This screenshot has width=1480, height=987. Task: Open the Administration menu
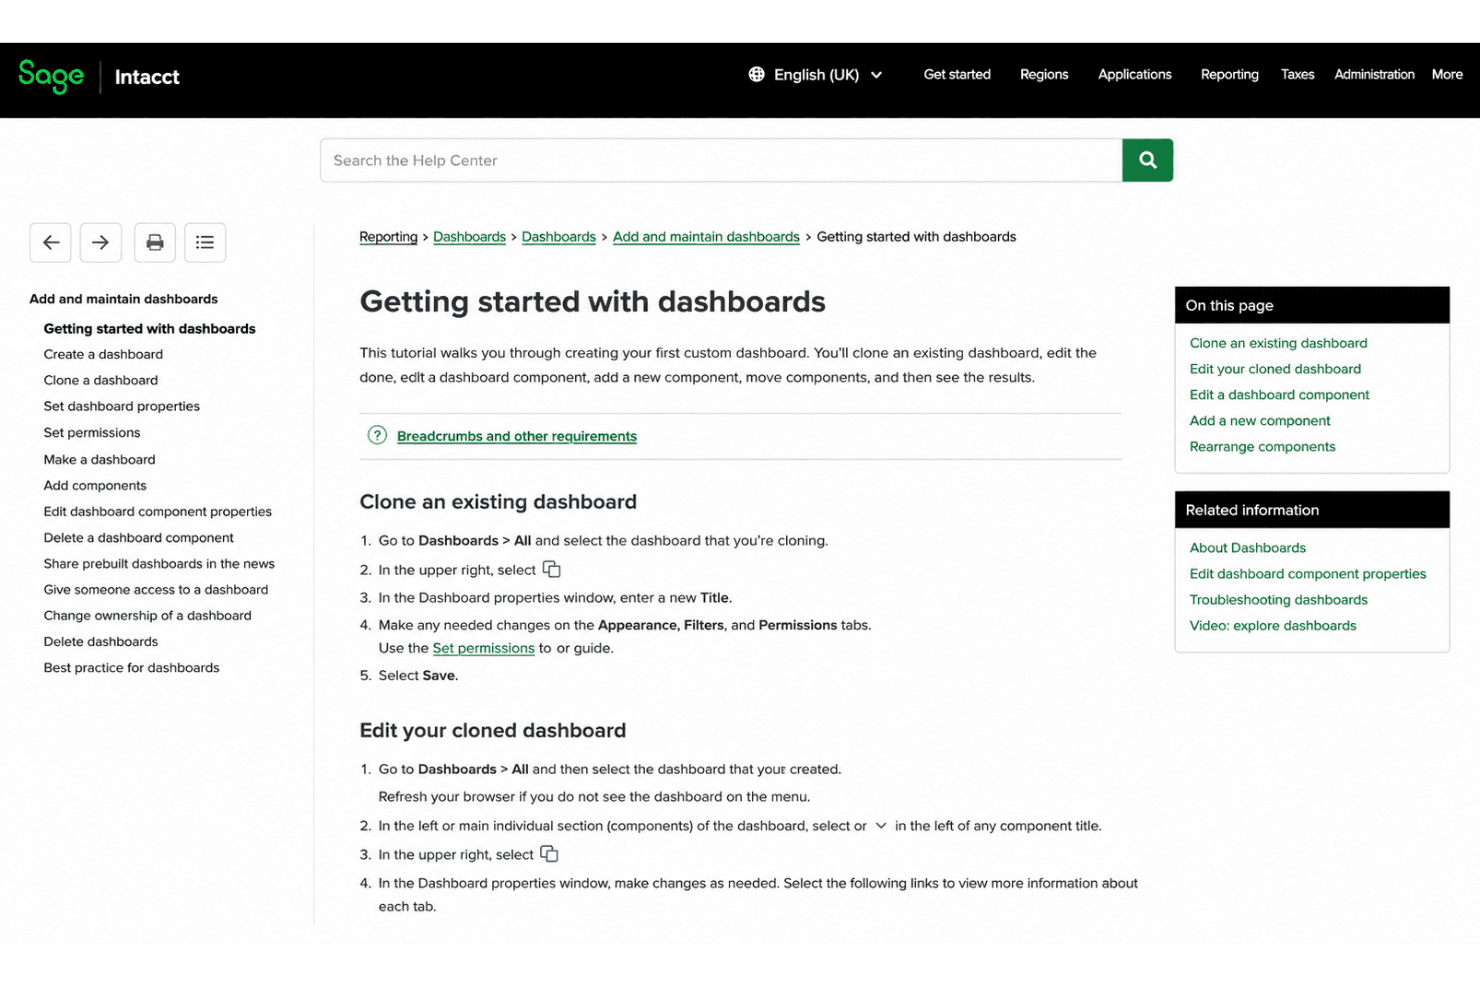click(1375, 75)
